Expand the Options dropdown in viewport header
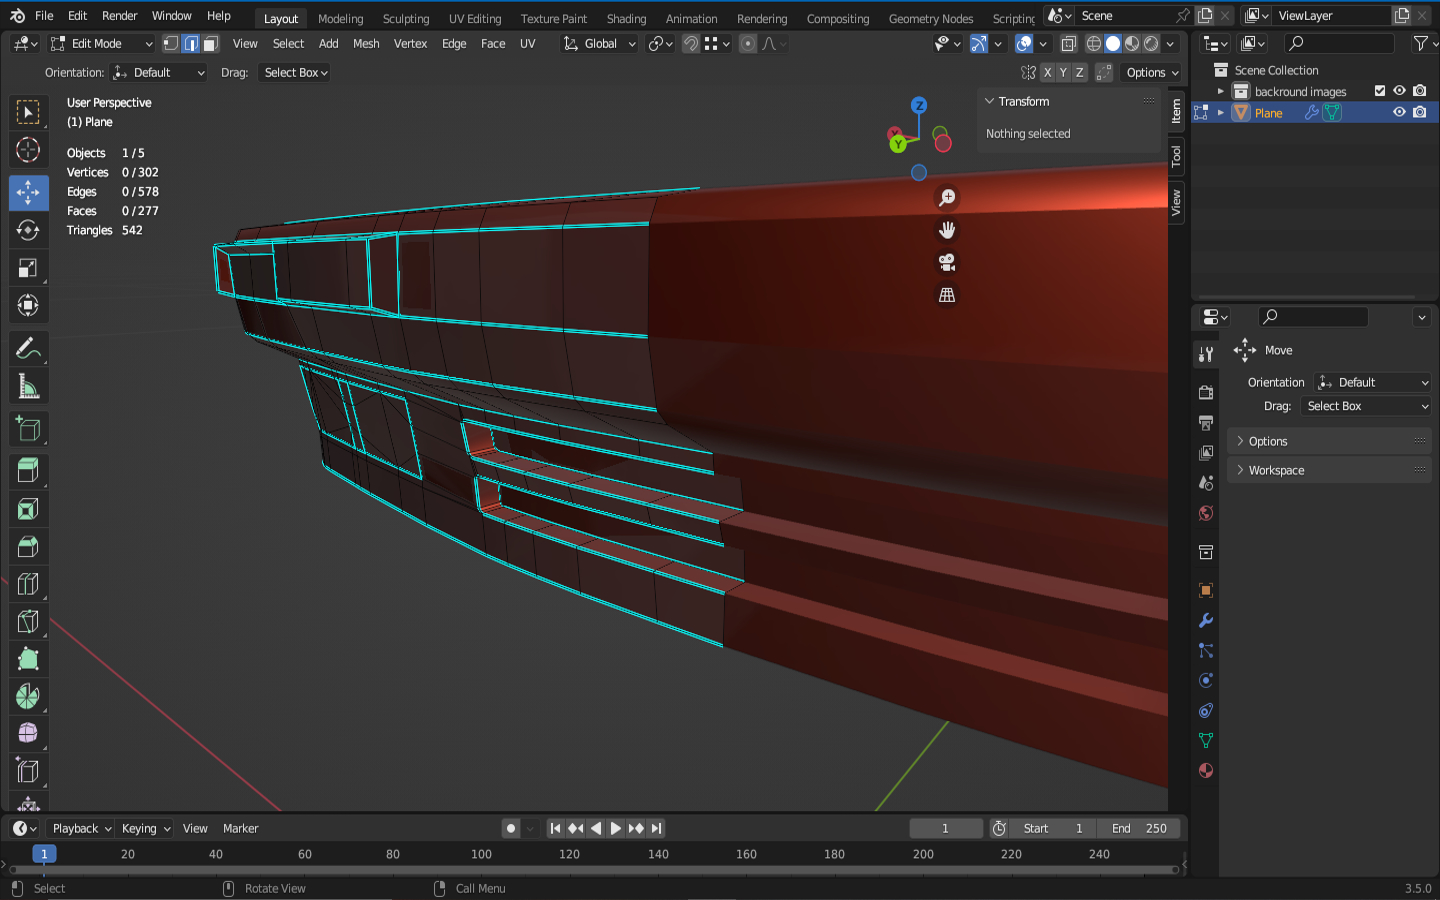Image resolution: width=1440 pixels, height=900 pixels. 1152,73
